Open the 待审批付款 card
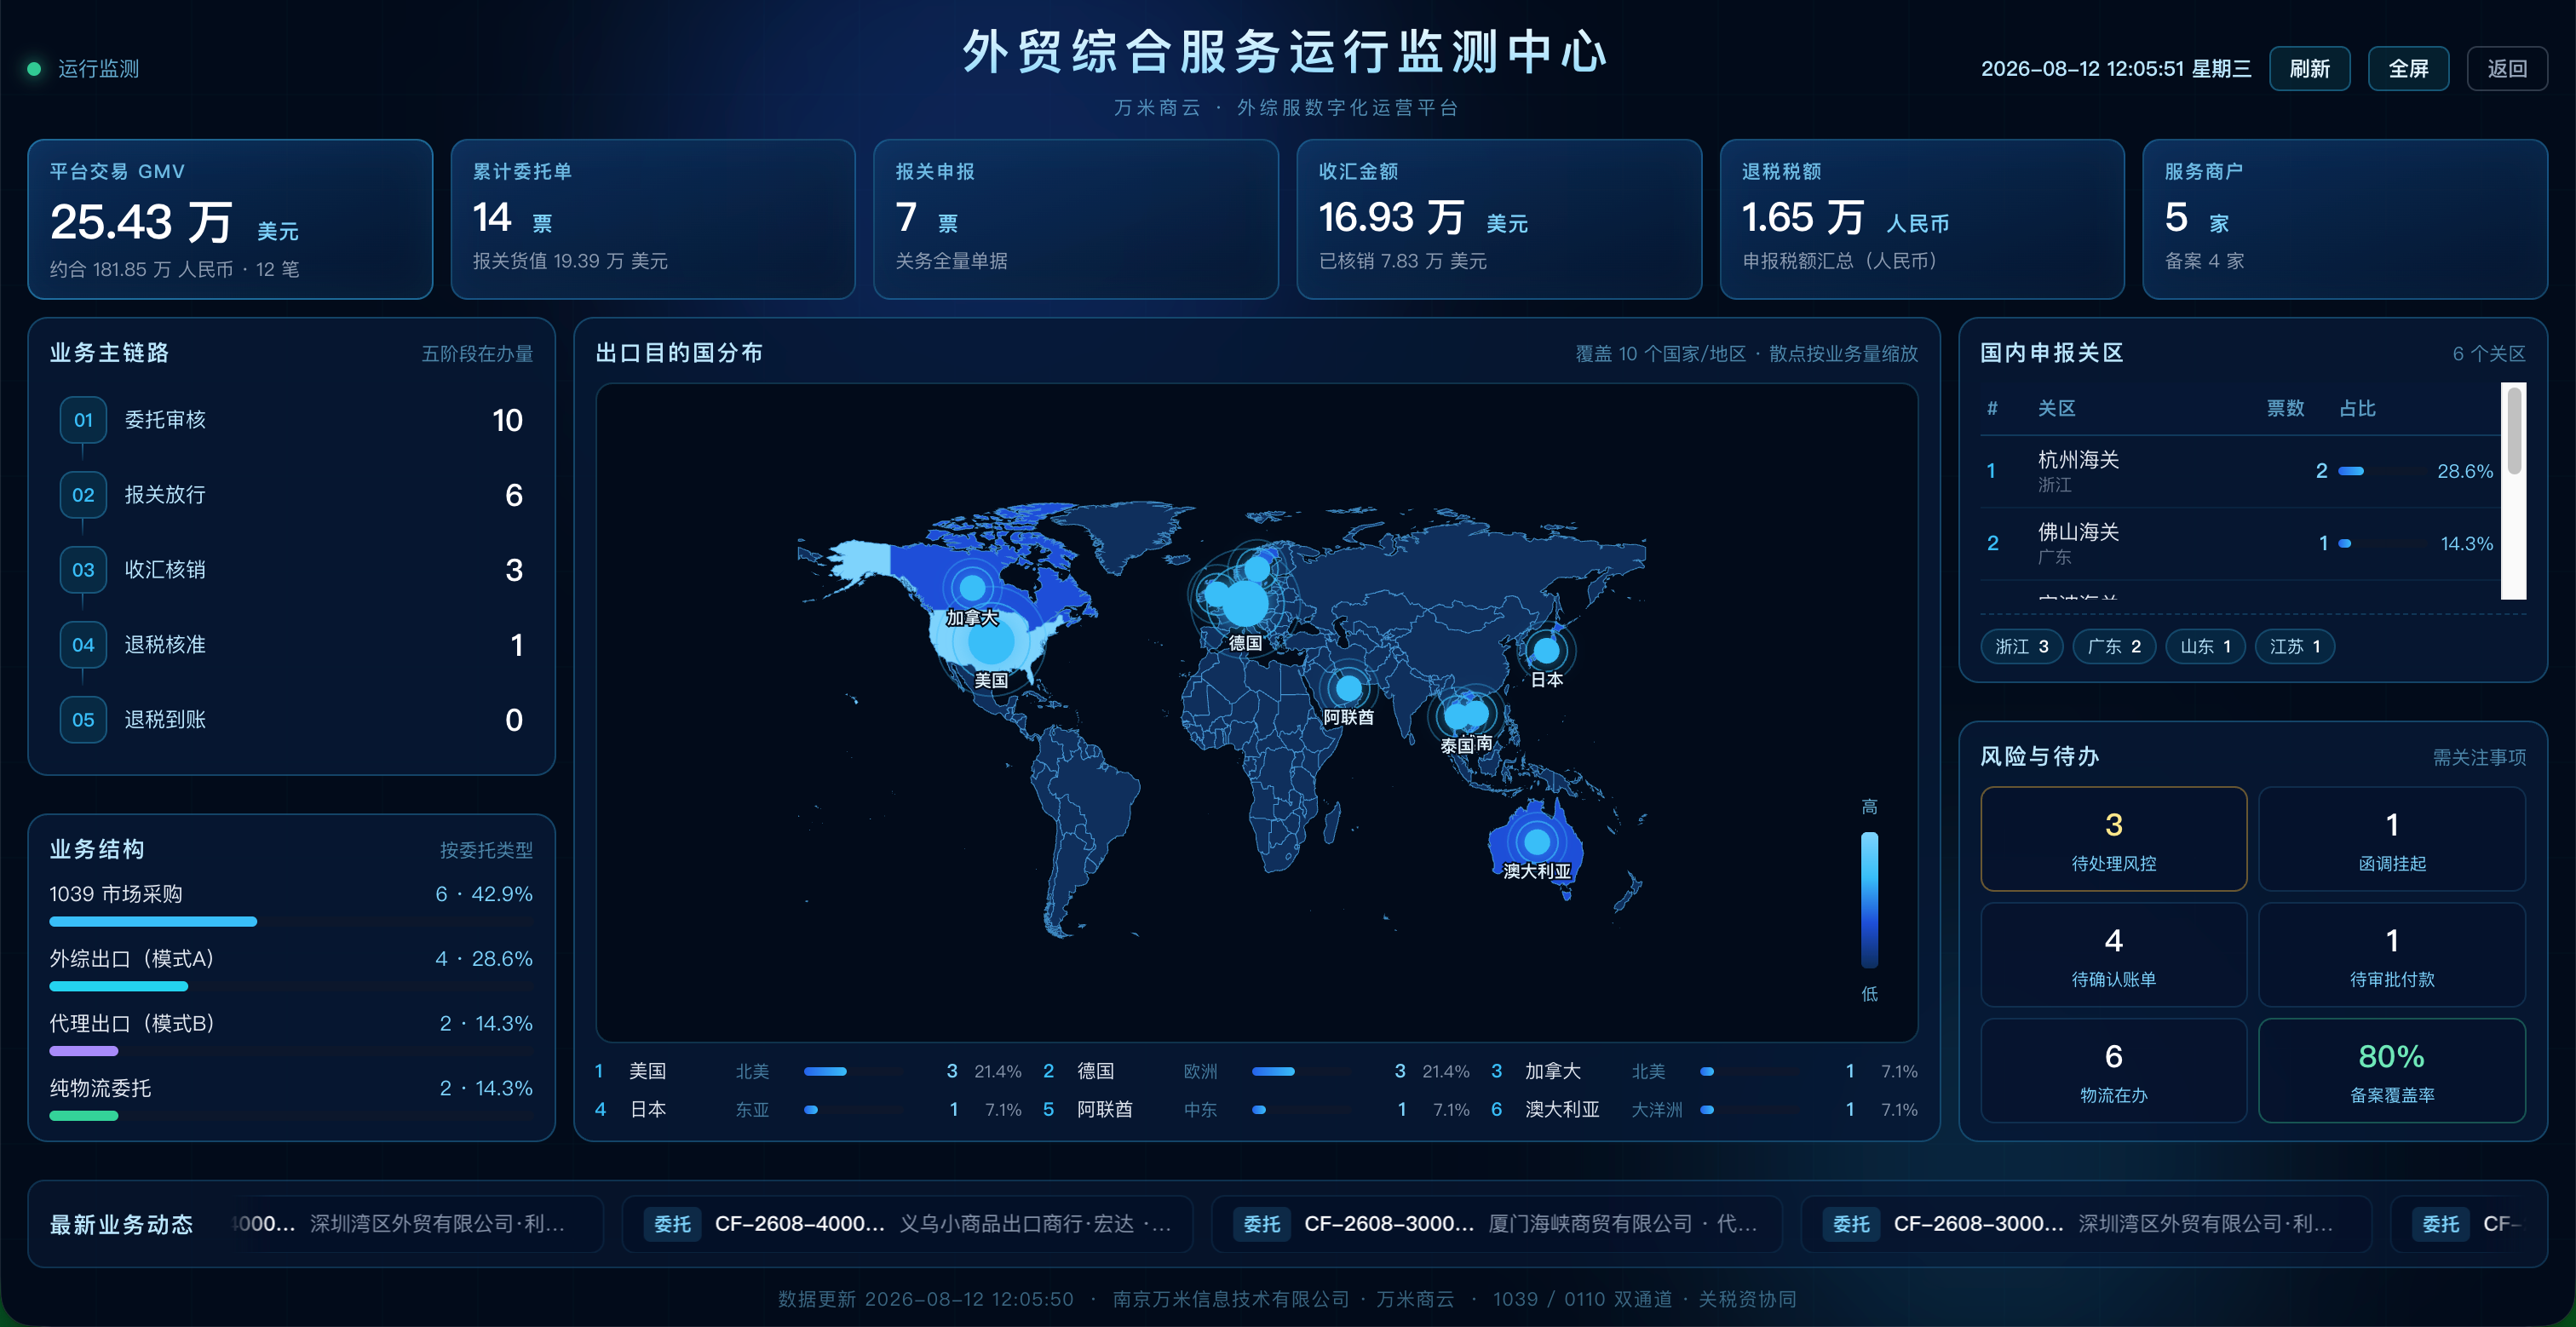Viewport: 2576px width, 1327px height. [2392, 955]
